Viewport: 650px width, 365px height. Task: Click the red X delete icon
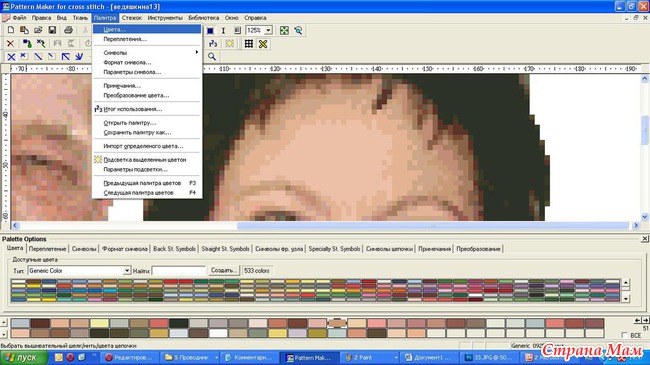tap(11, 44)
